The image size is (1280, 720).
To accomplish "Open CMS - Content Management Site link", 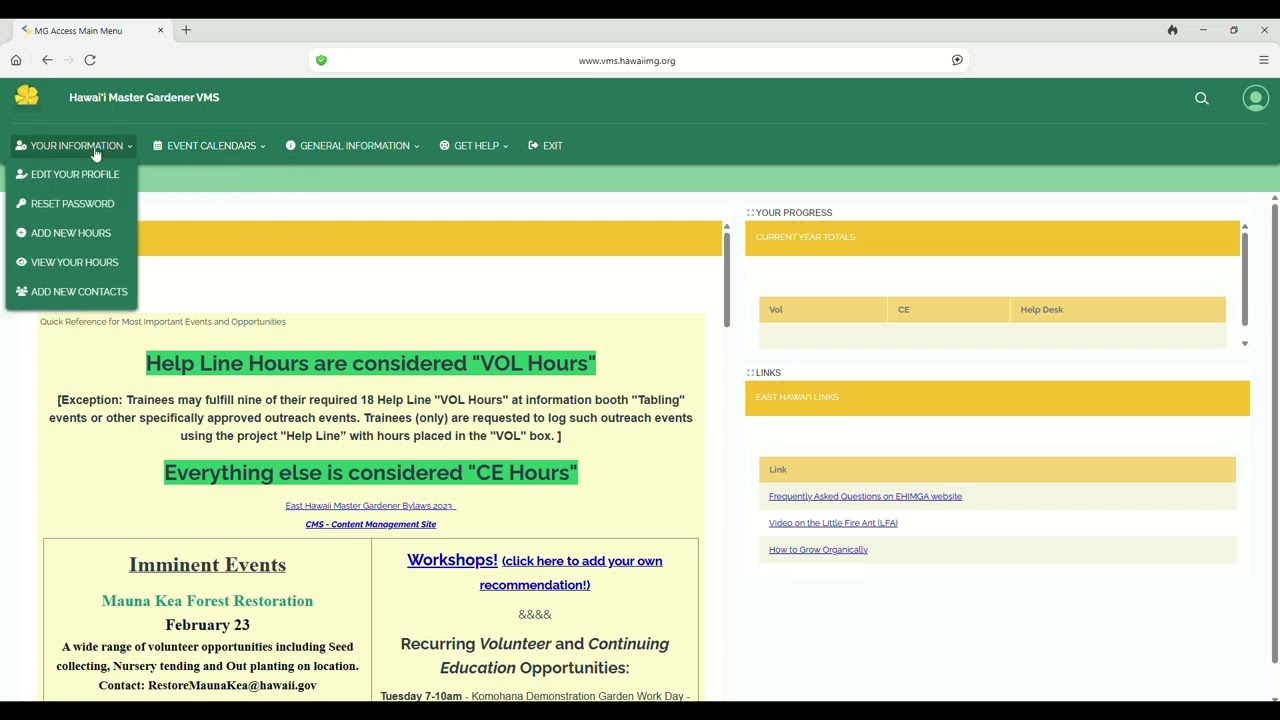I will click(x=371, y=524).
